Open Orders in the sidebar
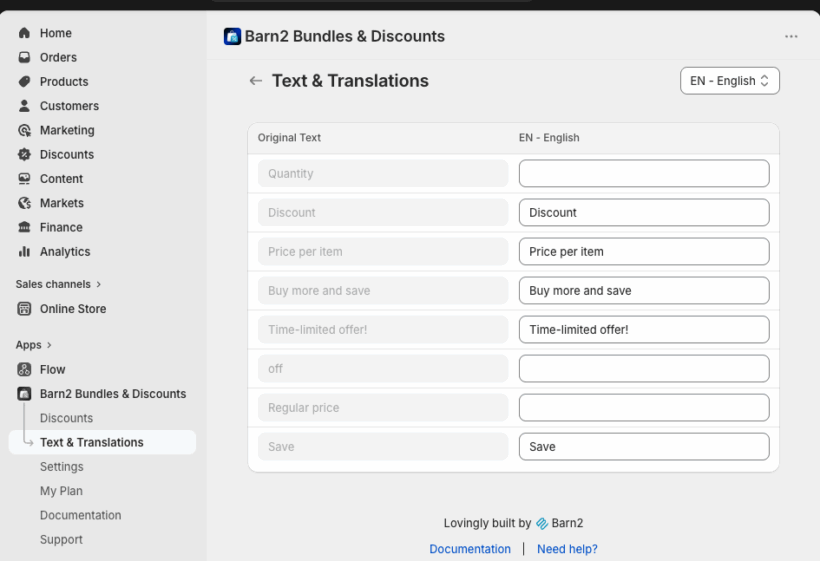 click(x=58, y=58)
